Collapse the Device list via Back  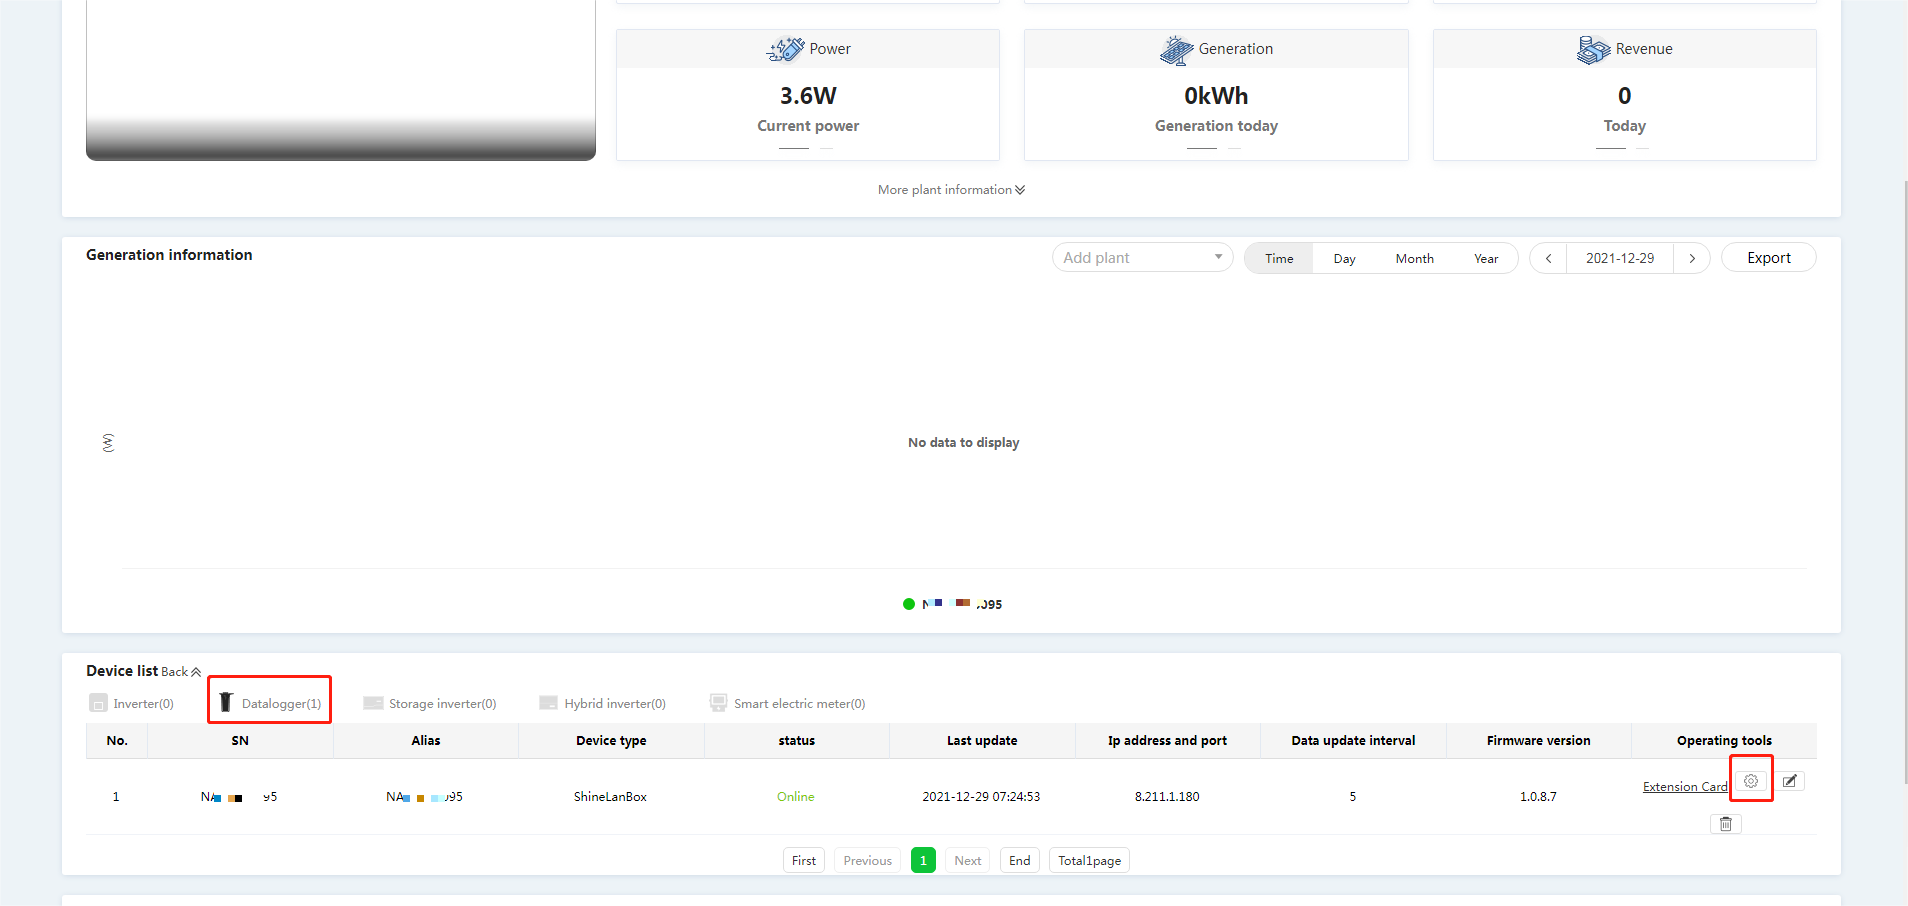pos(181,672)
